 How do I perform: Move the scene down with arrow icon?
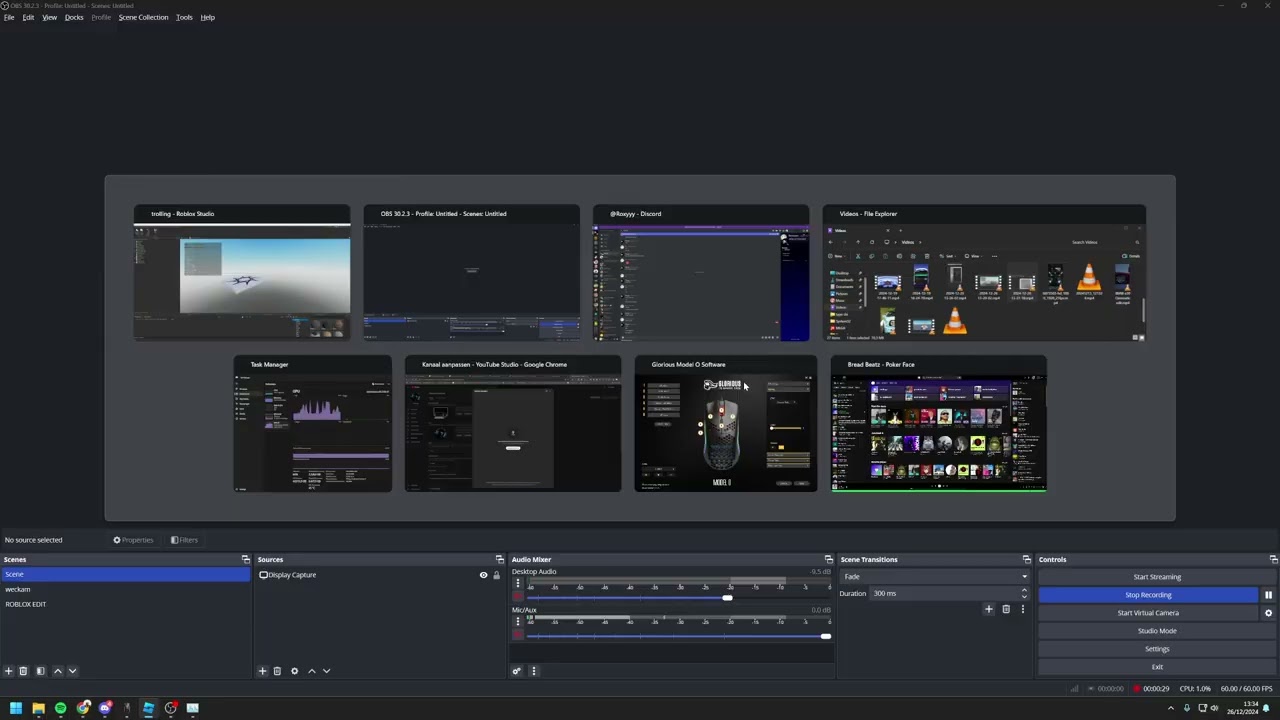[72, 671]
